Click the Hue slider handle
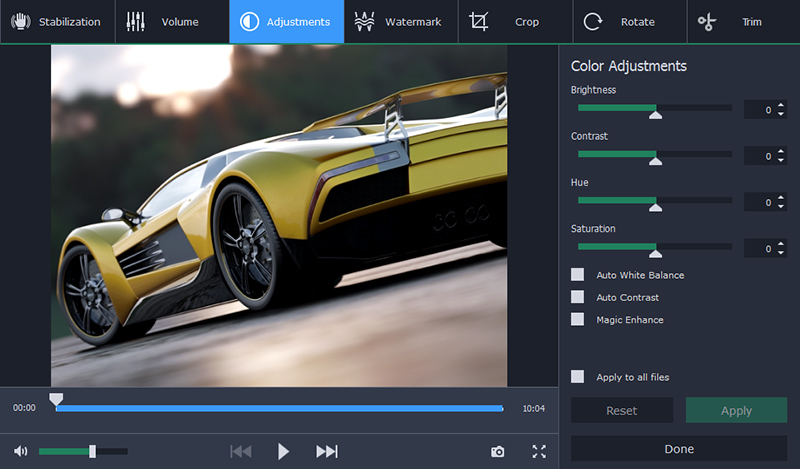 point(655,206)
